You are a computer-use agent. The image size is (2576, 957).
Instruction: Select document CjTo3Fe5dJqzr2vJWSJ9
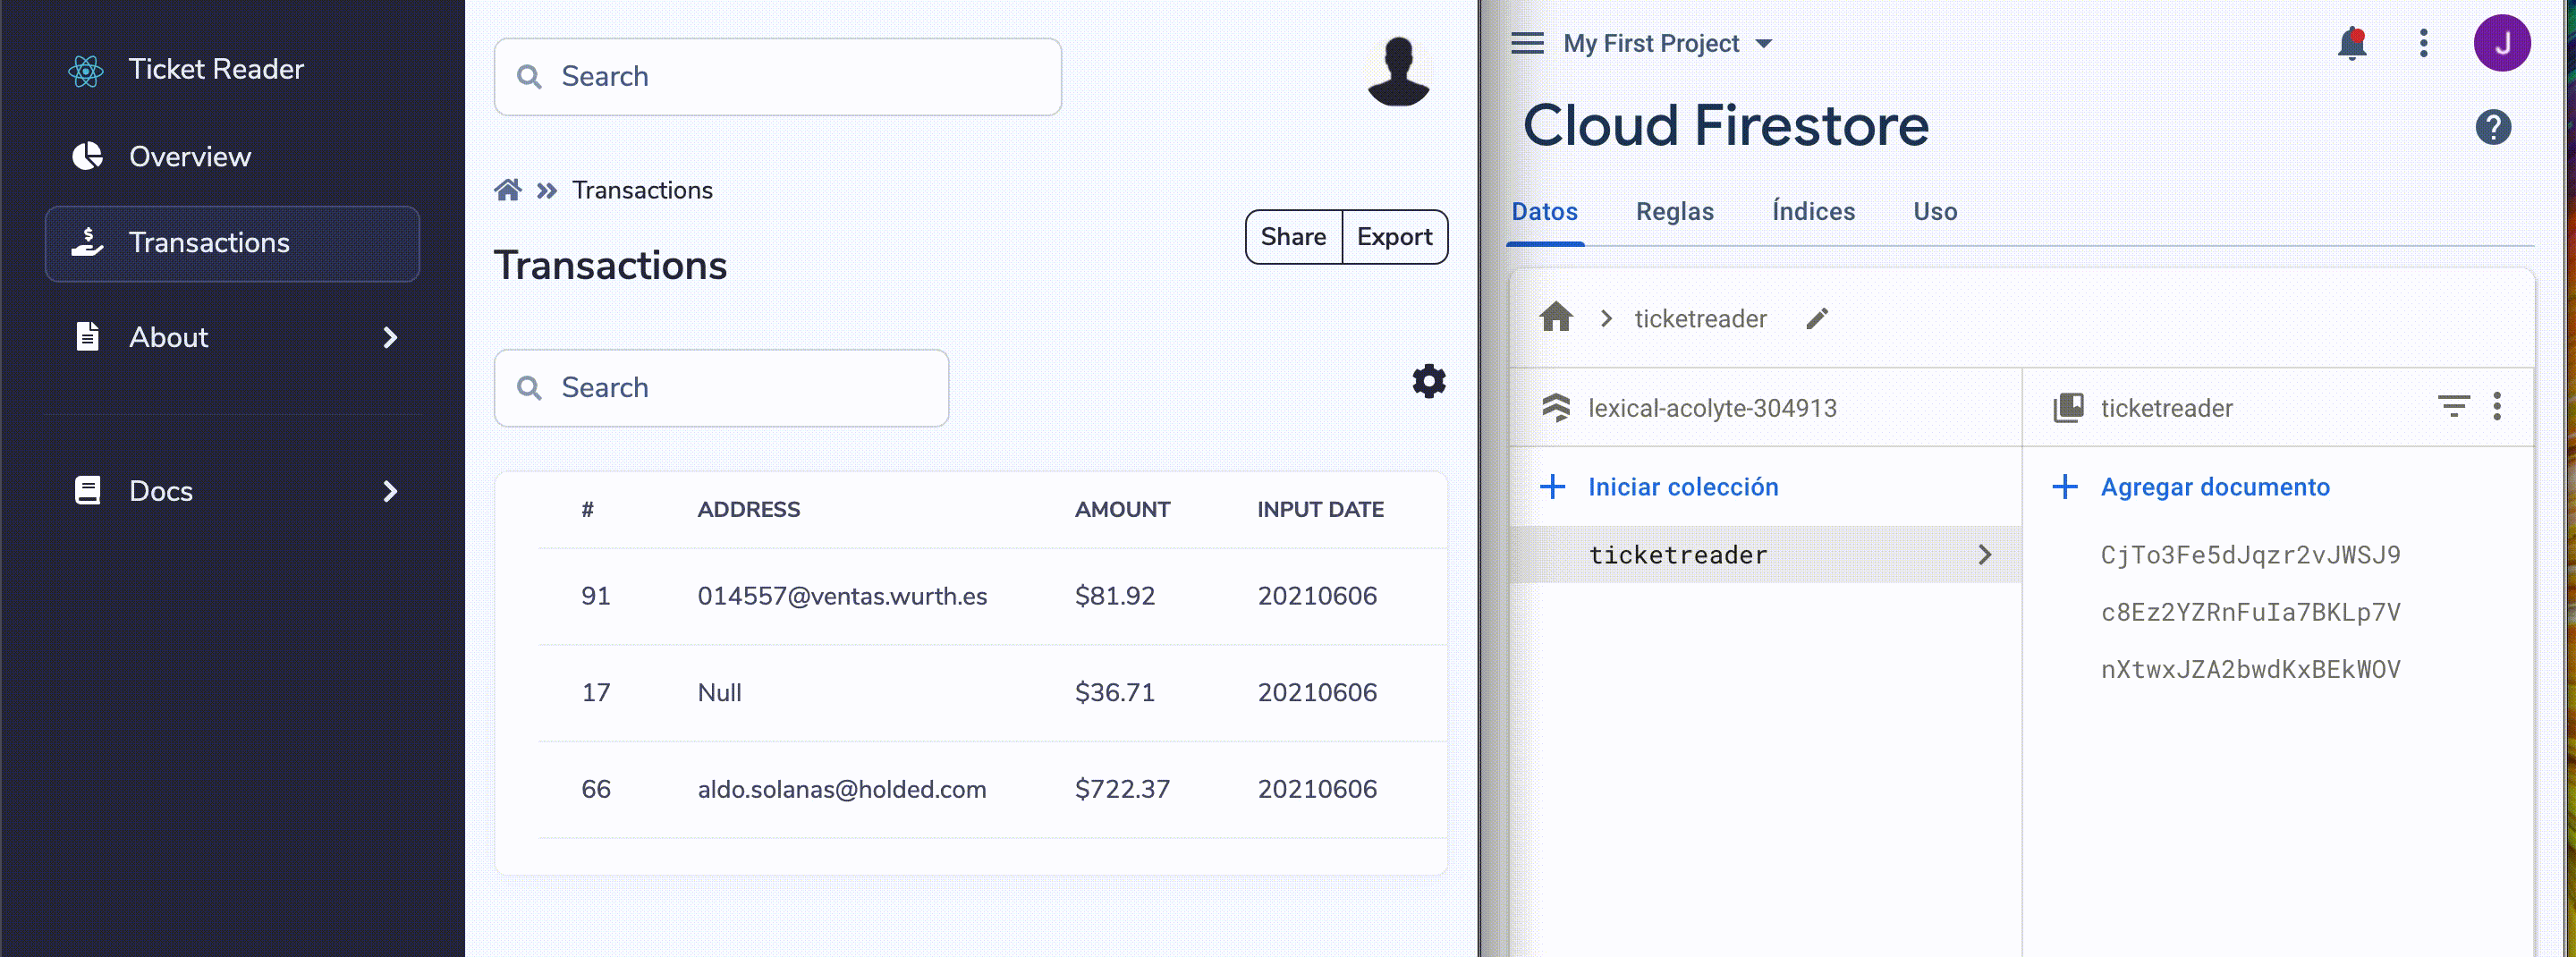[2250, 555]
